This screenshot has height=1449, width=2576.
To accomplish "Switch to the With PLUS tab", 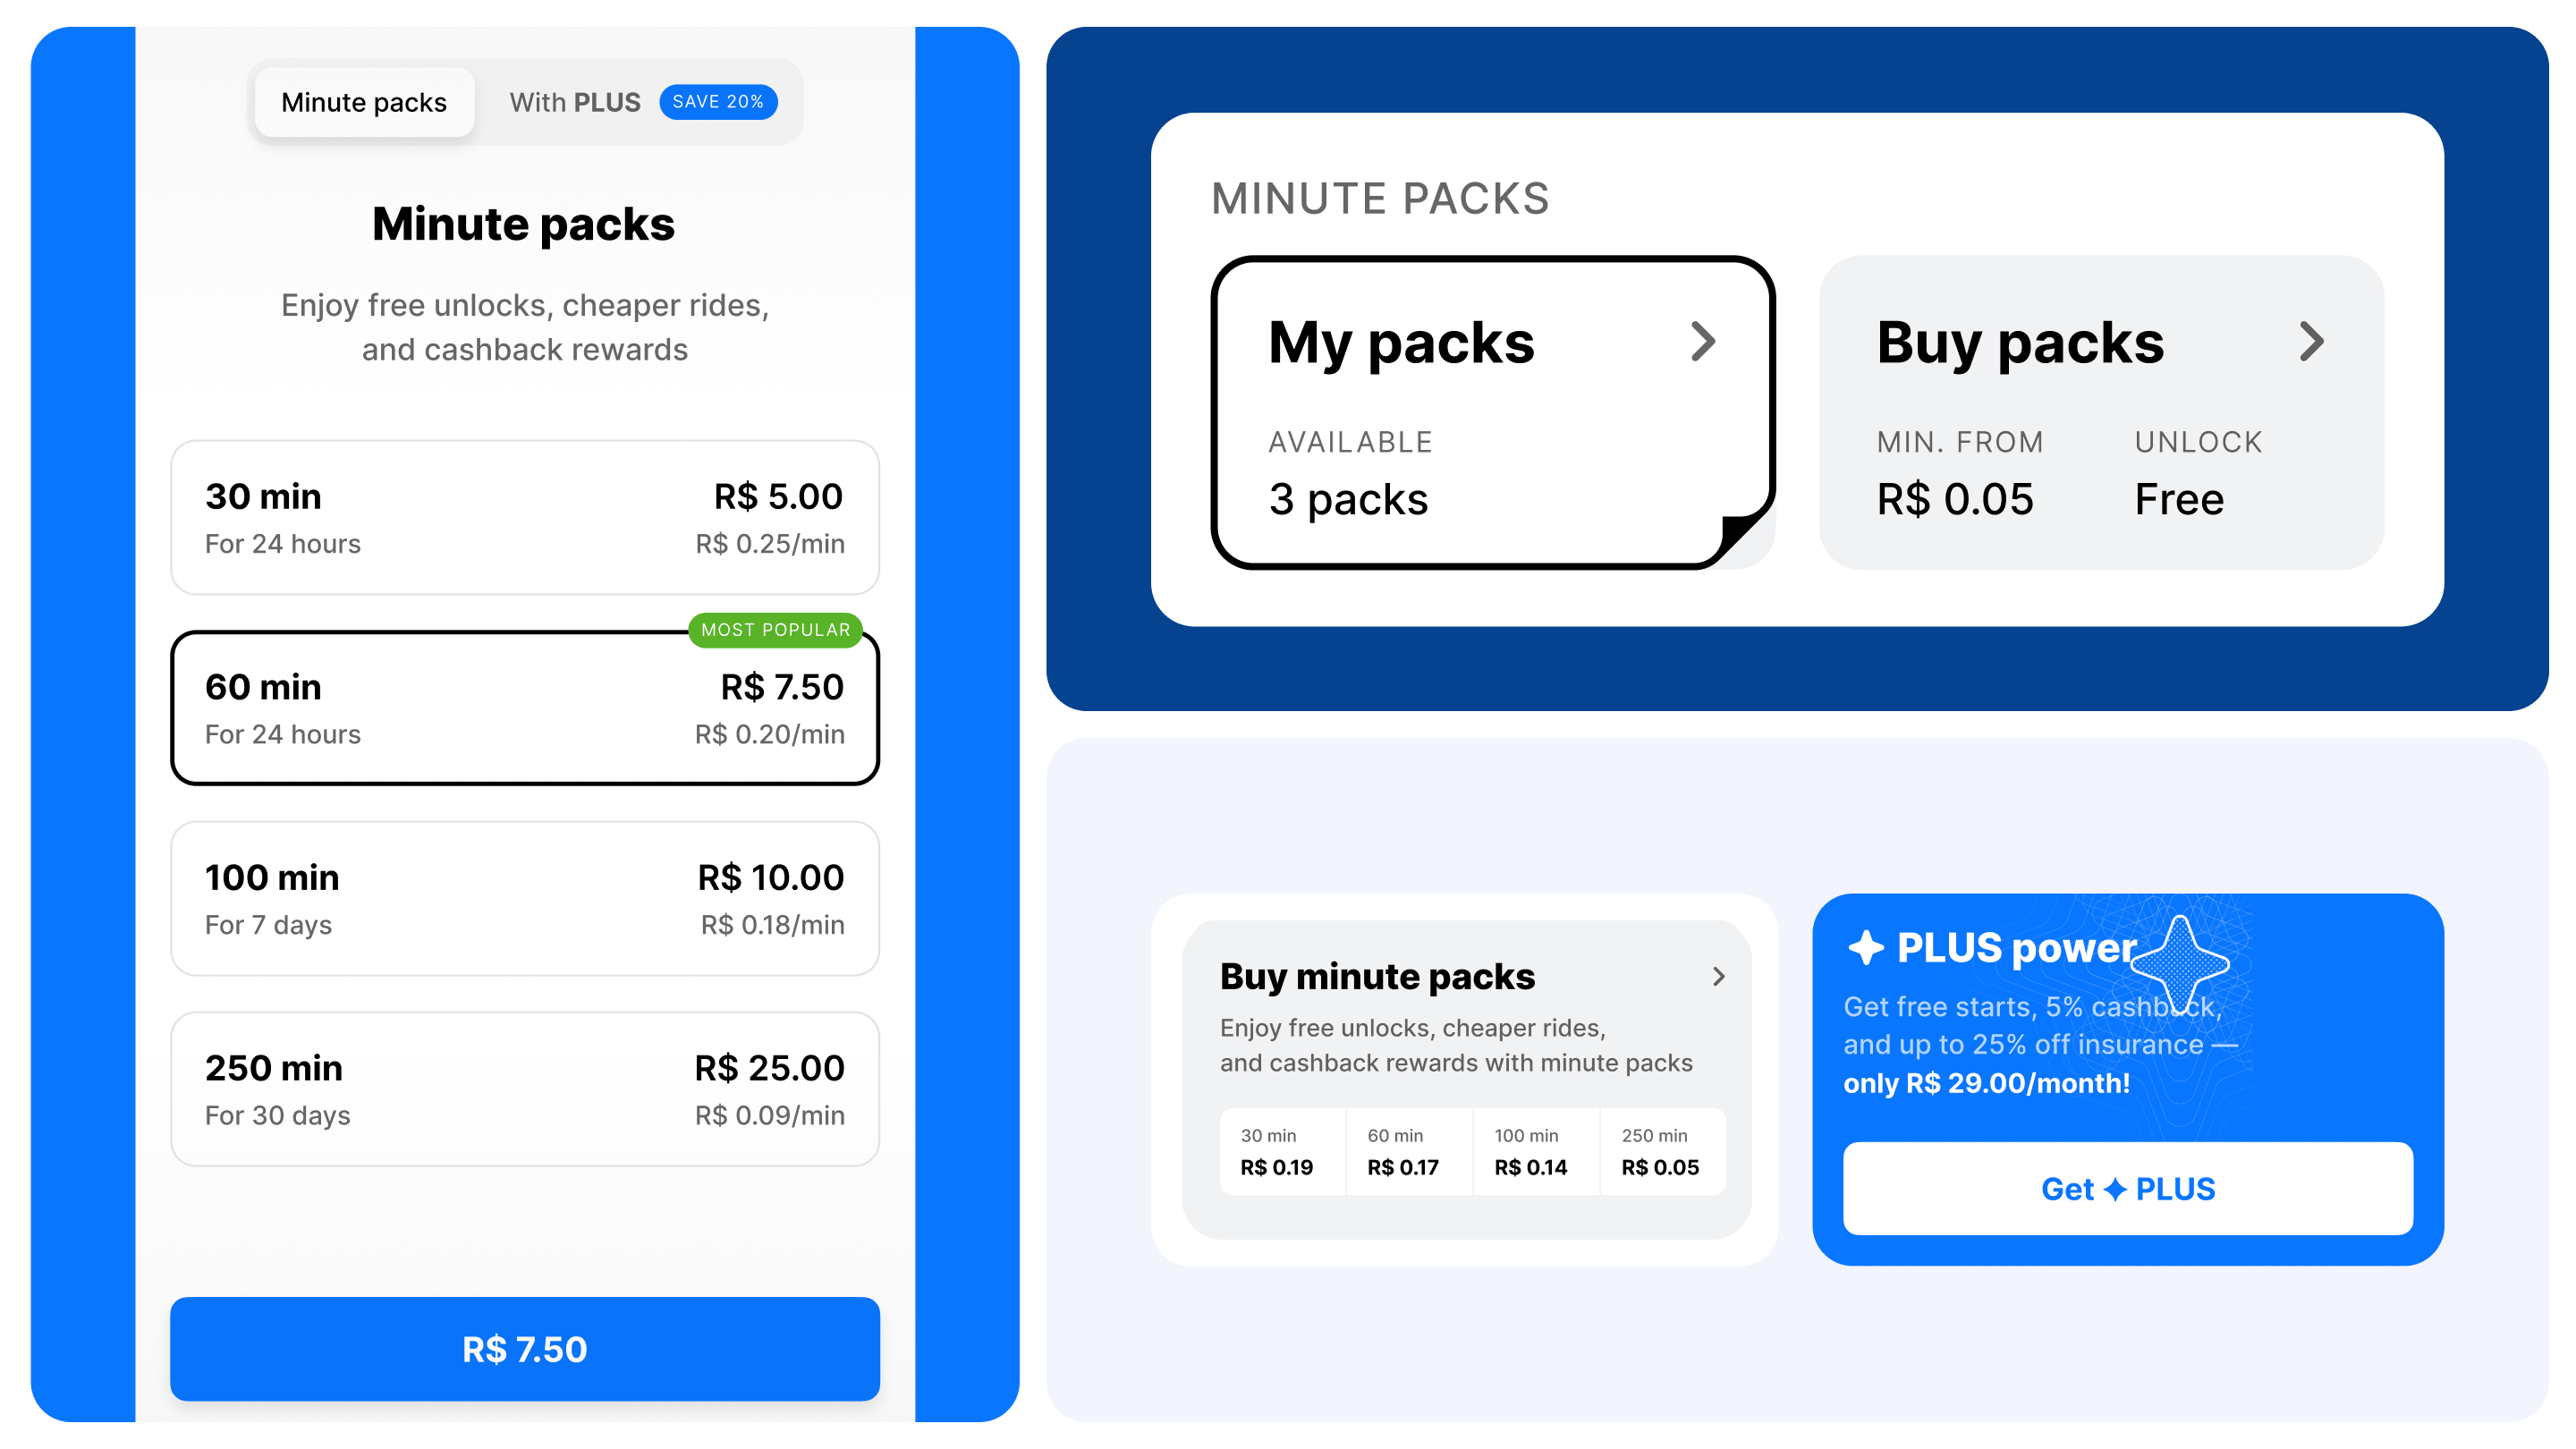I will (642, 102).
